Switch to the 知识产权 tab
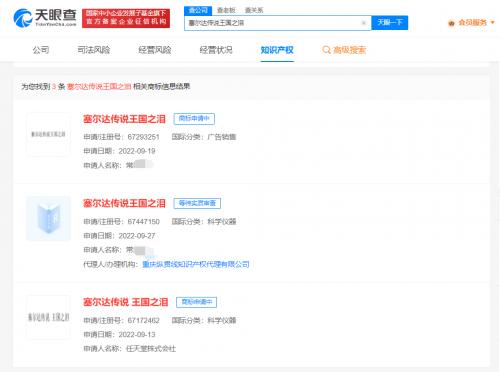Viewport: 500px width, 372px height. (x=277, y=50)
